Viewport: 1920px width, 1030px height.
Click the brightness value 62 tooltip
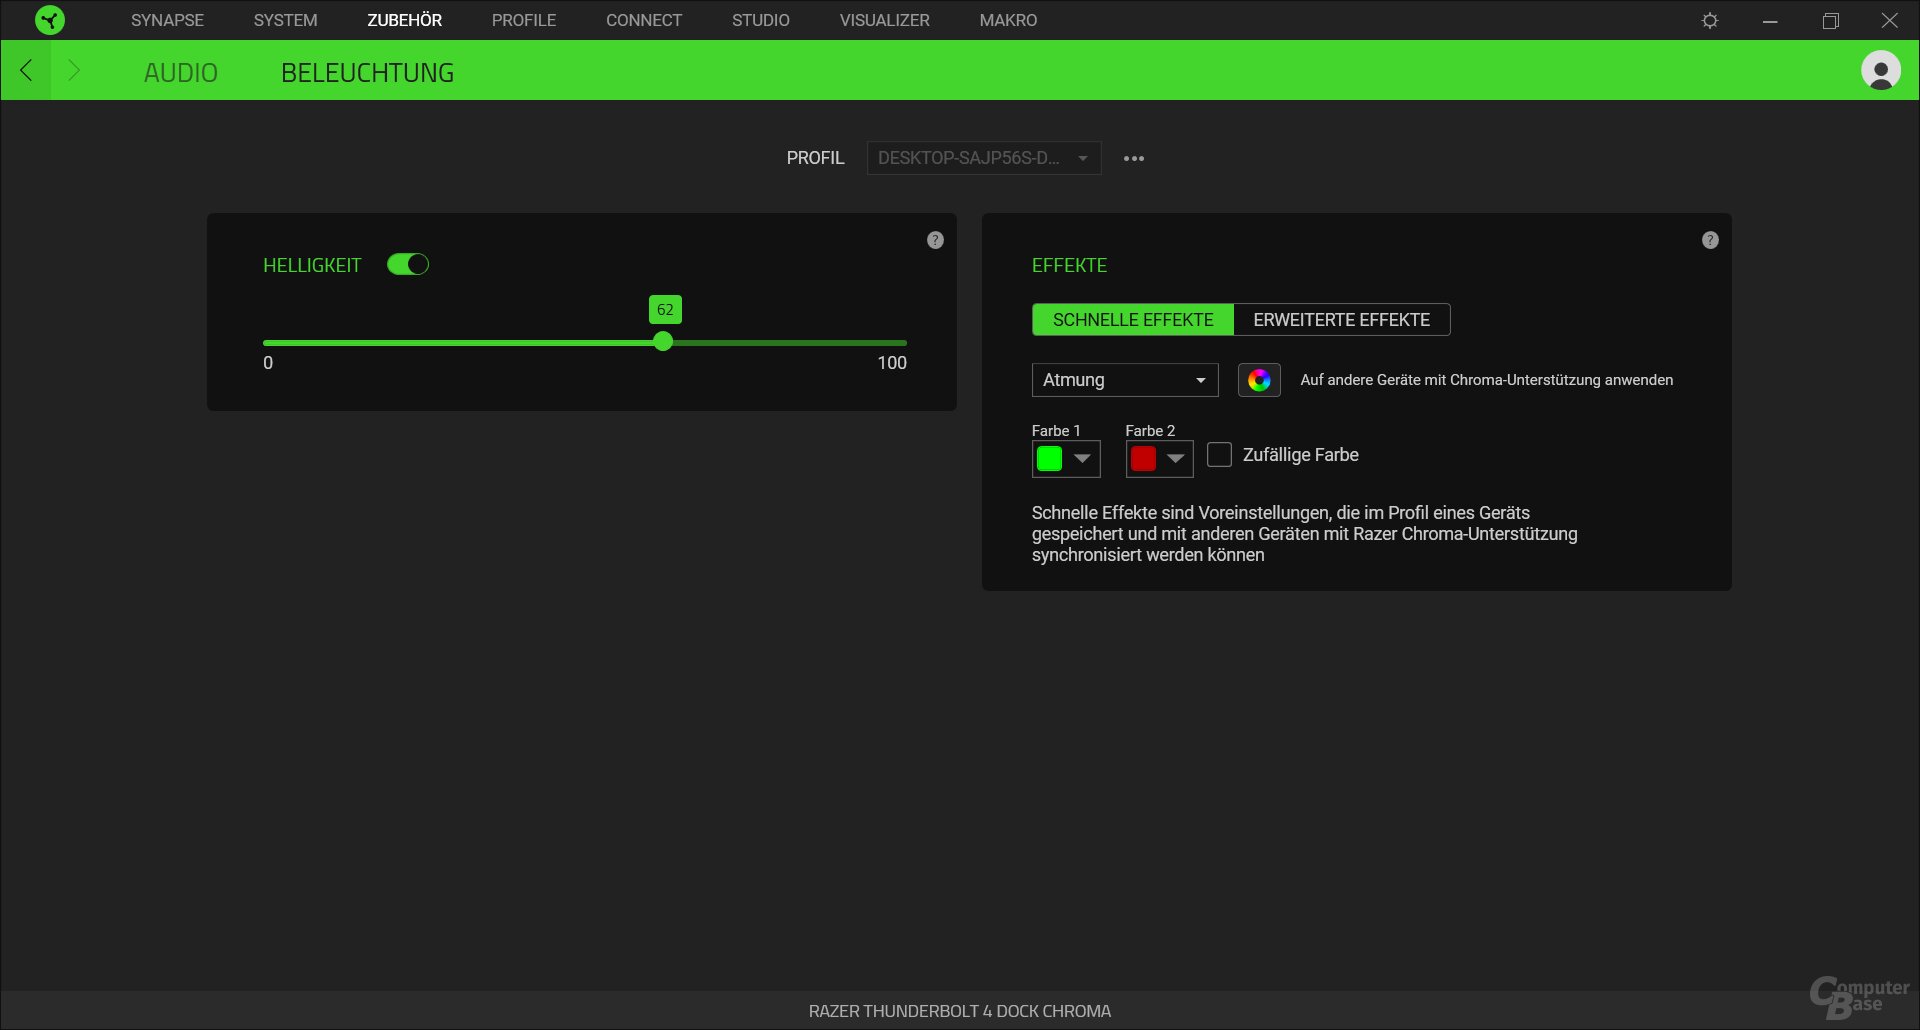click(665, 310)
